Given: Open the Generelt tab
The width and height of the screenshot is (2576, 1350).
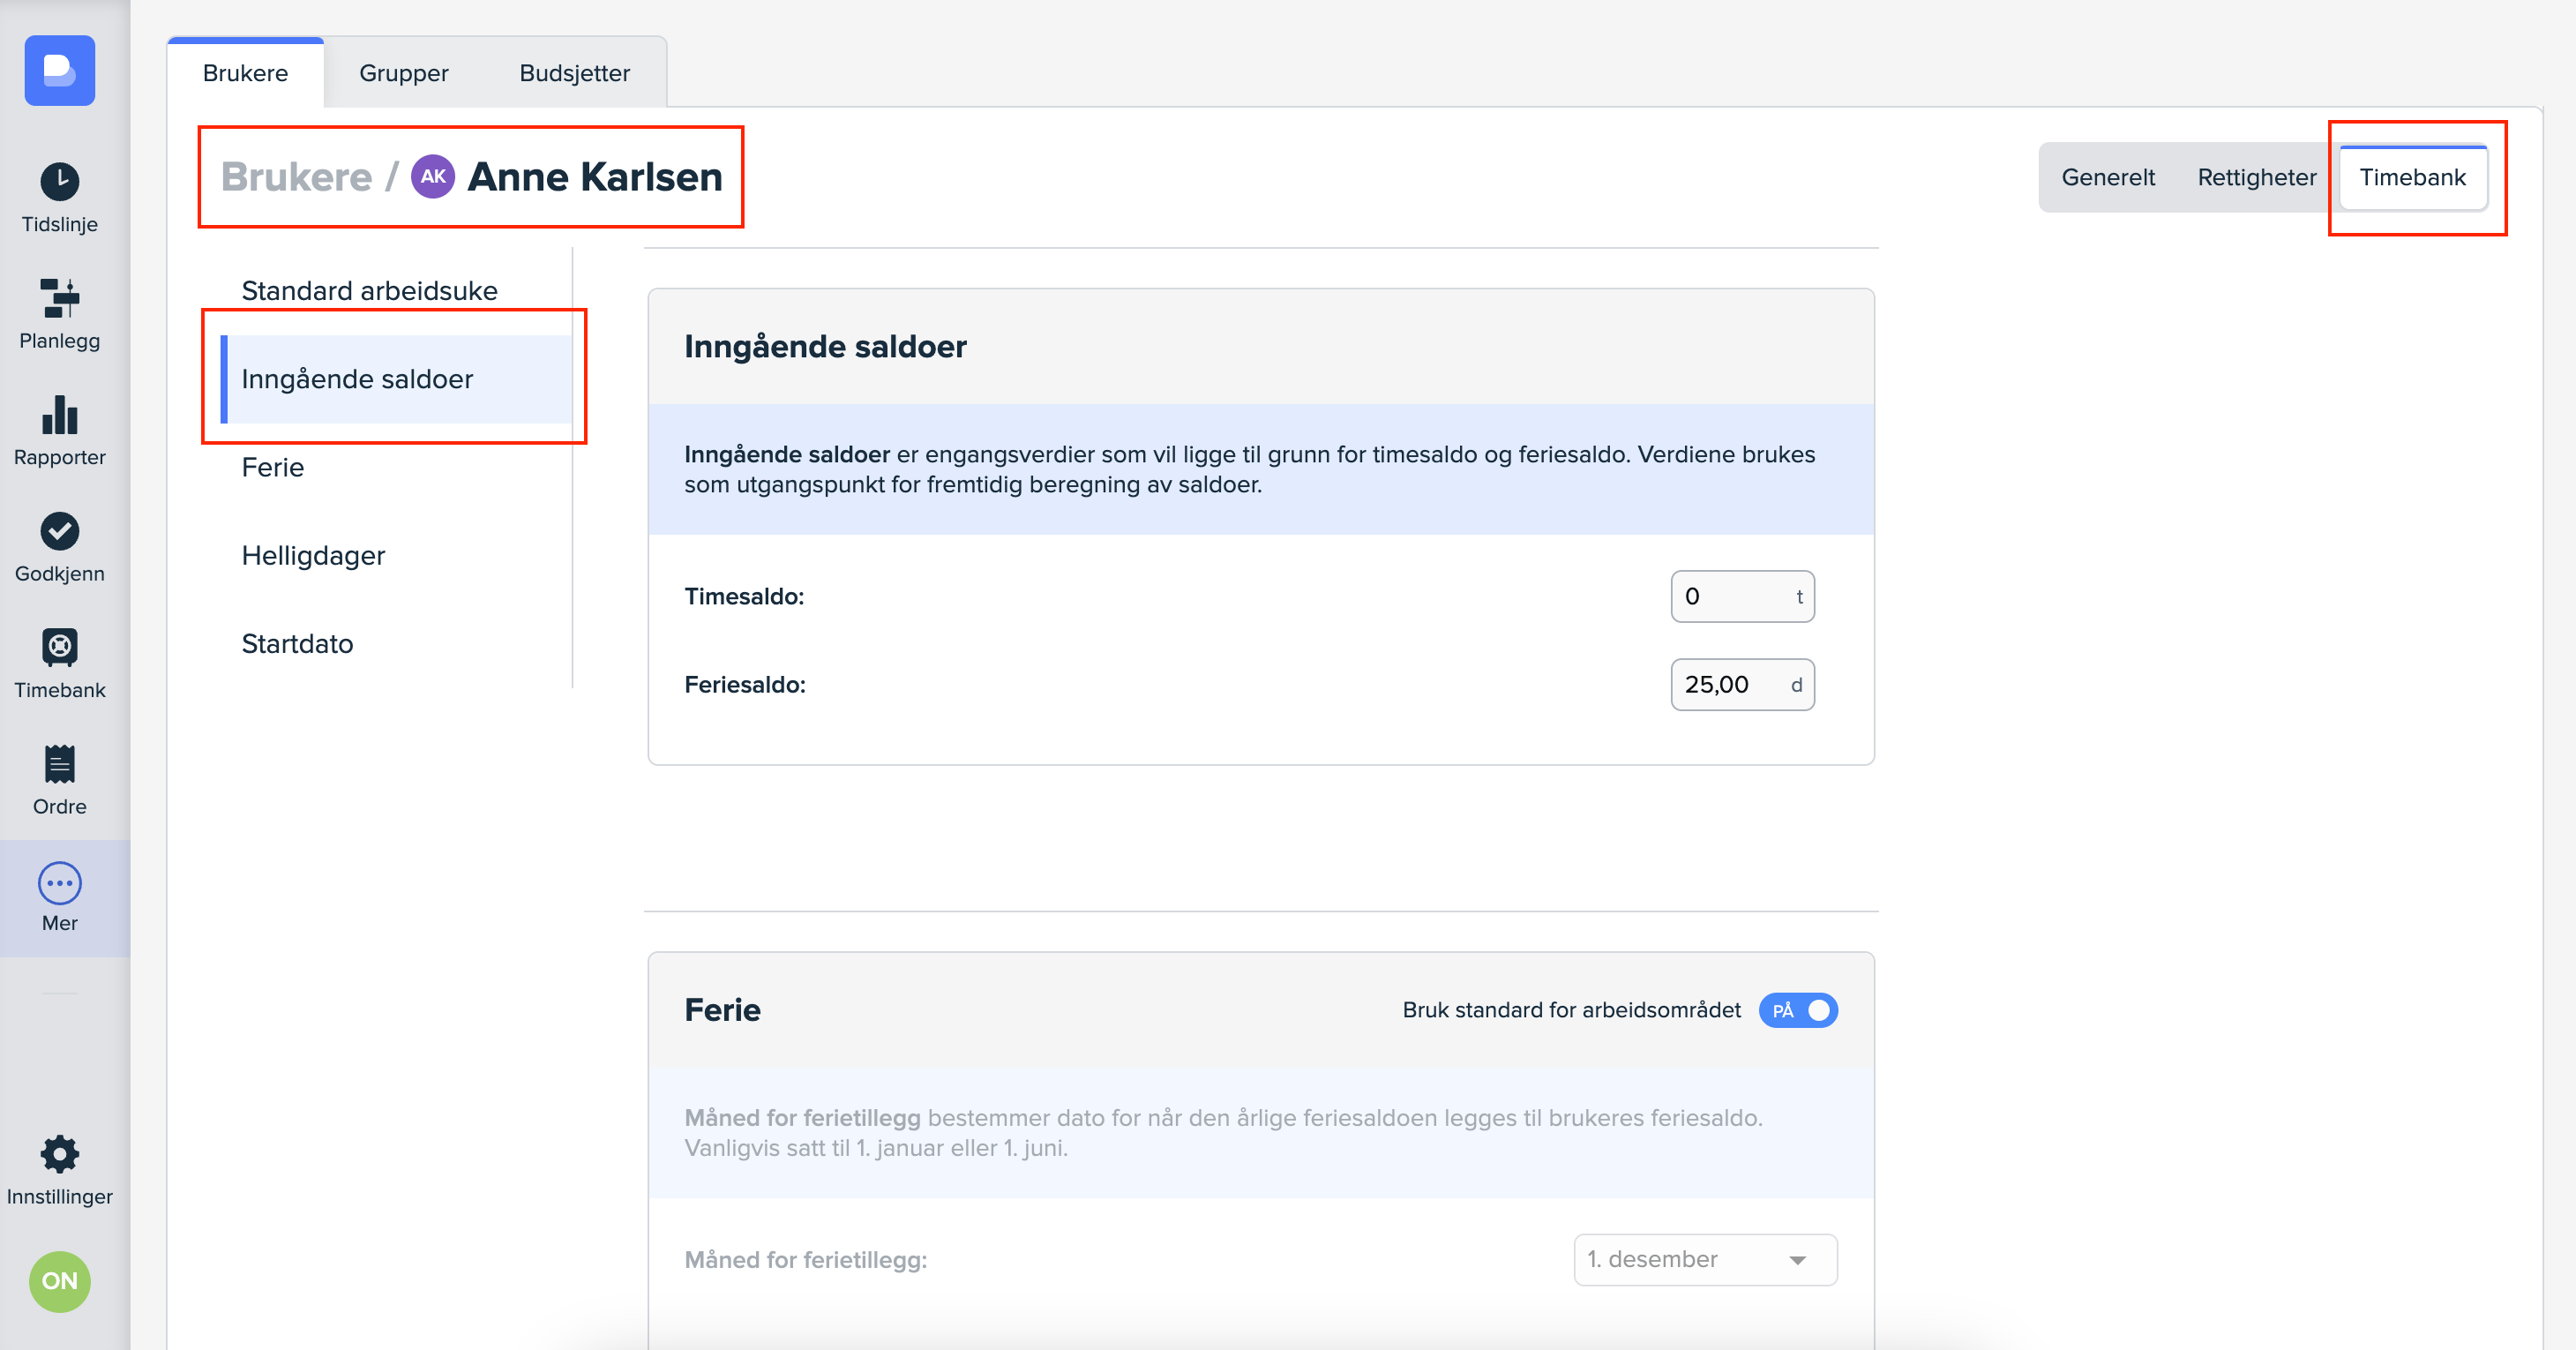Looking at the screenshot, I should pyautogui.click(x=2107, y=177).
